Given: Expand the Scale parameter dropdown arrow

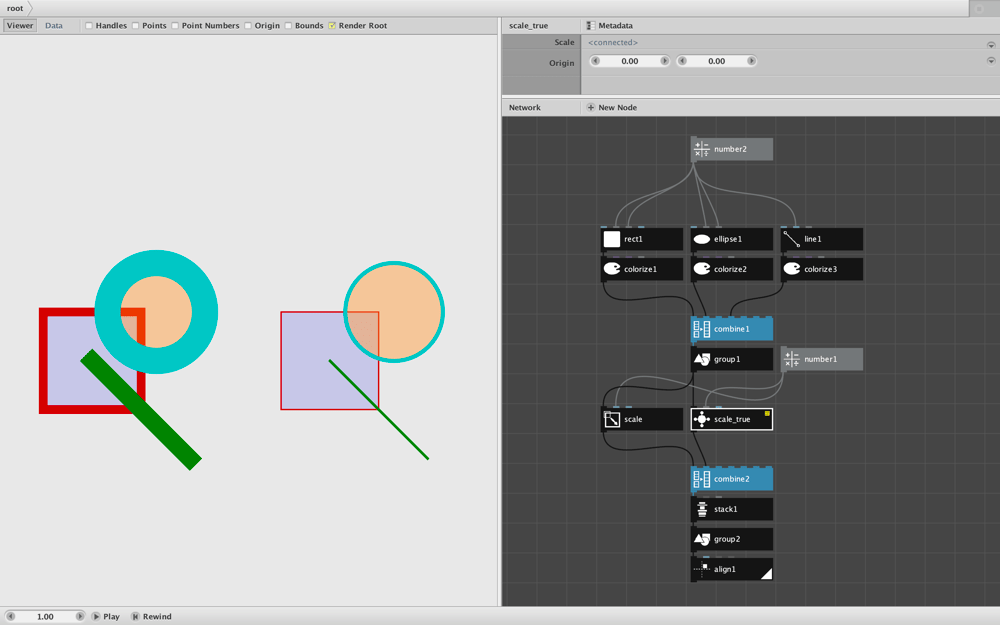Looking at the screenshot, I should 991,45.
